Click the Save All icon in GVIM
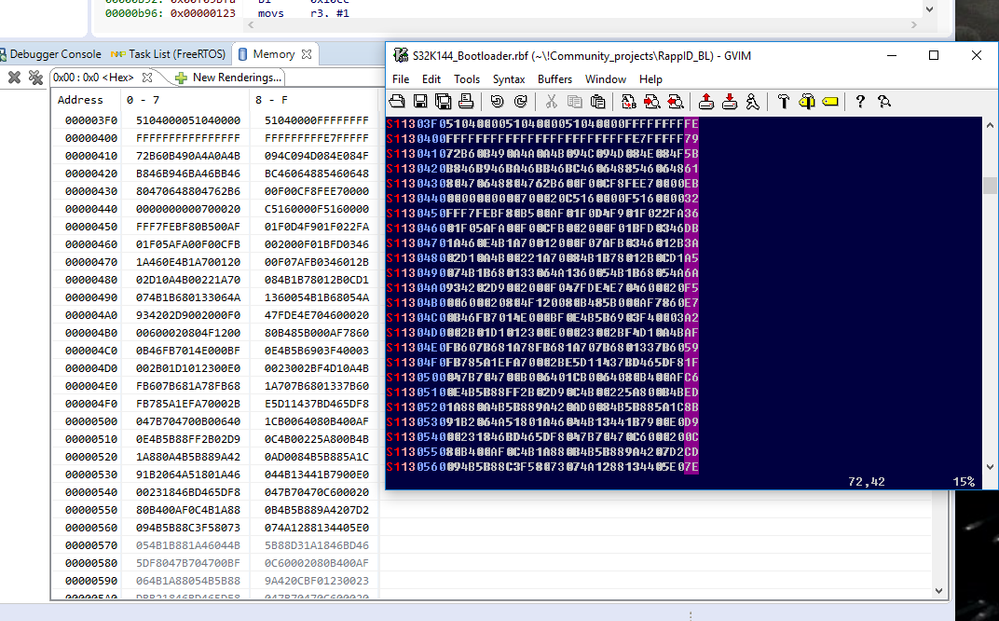 click(443, 101)
